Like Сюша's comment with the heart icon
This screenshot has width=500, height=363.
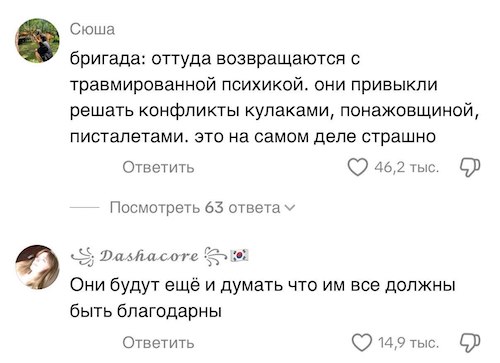click(357, 167)
